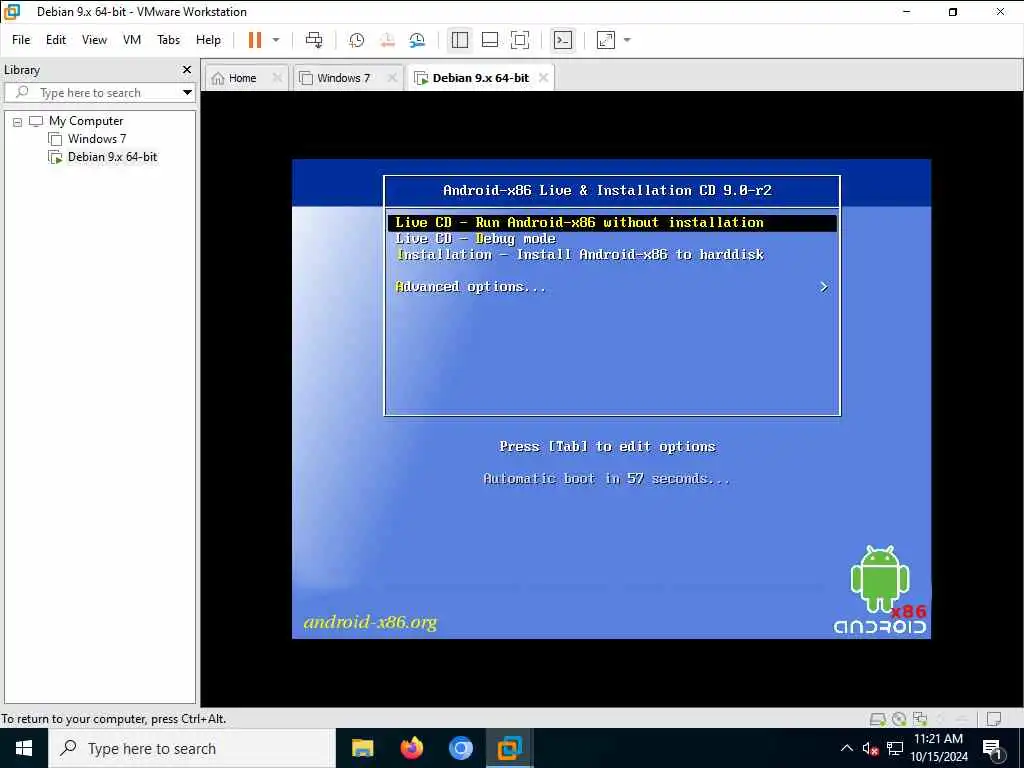Close the Windows 7 tab
Viewport: 1024px width, 768px height.
(392, 78)
